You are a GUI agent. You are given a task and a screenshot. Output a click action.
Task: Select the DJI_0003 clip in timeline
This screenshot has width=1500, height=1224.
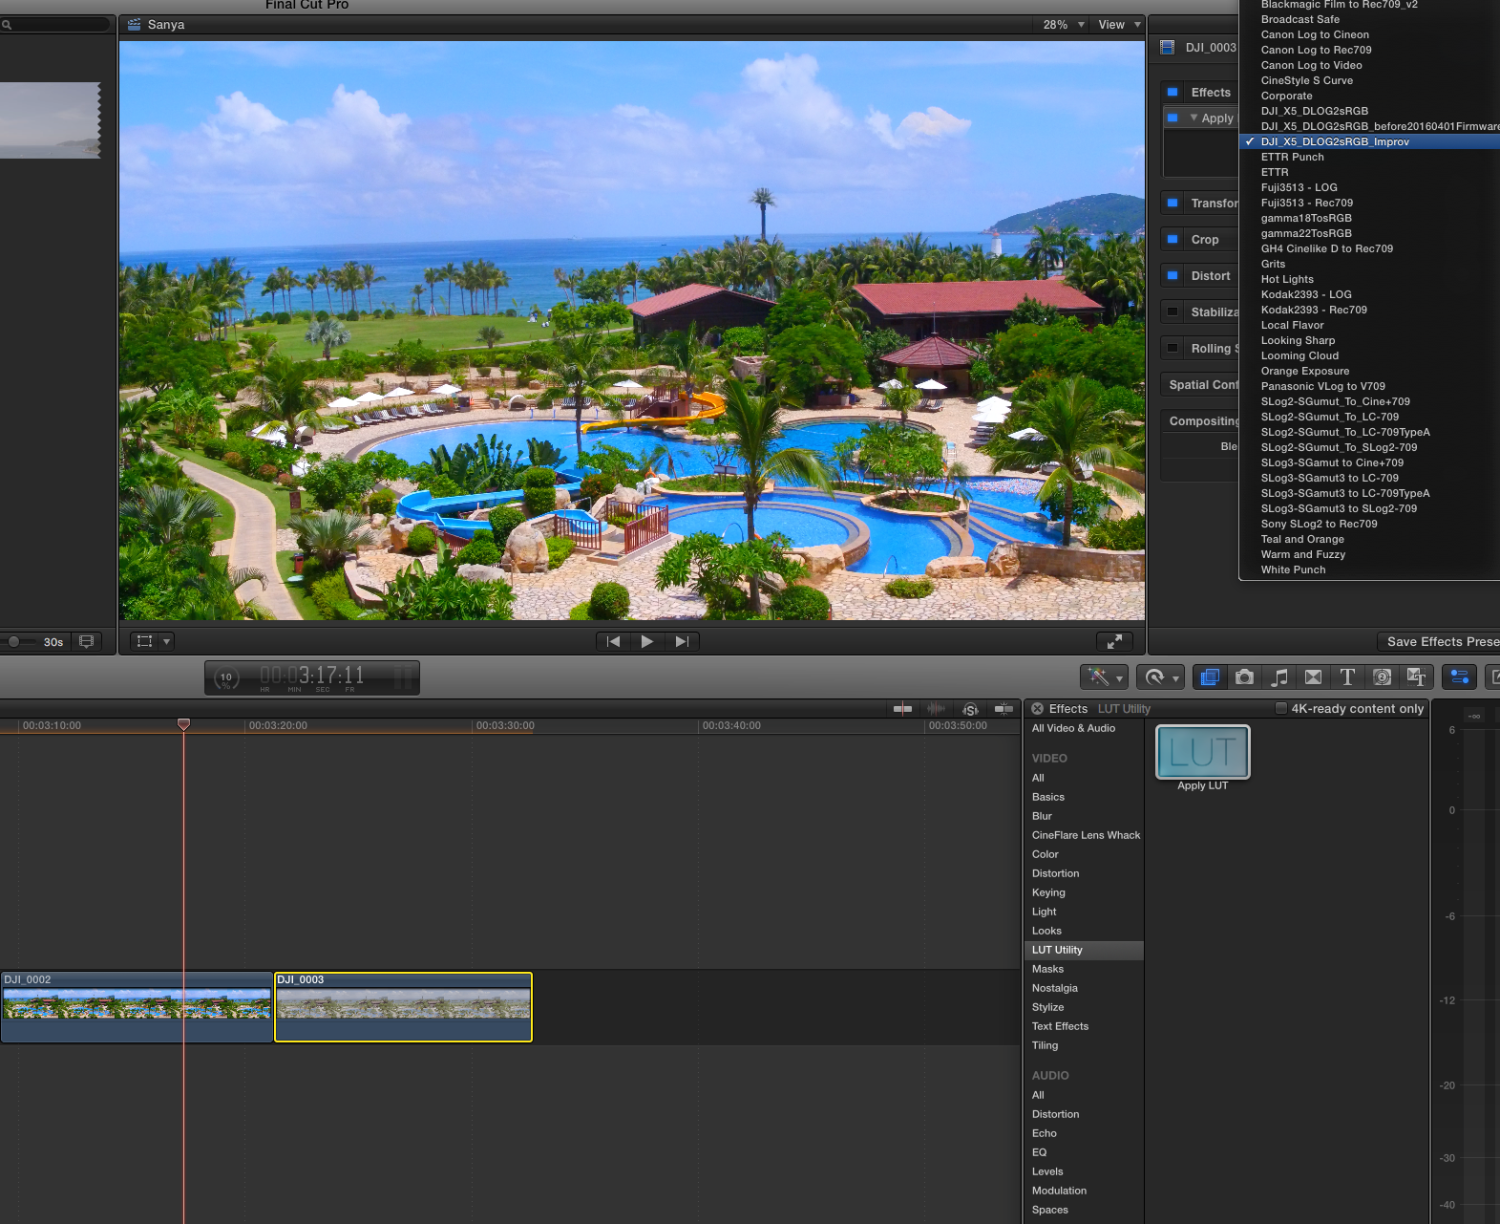(403, 1007)
